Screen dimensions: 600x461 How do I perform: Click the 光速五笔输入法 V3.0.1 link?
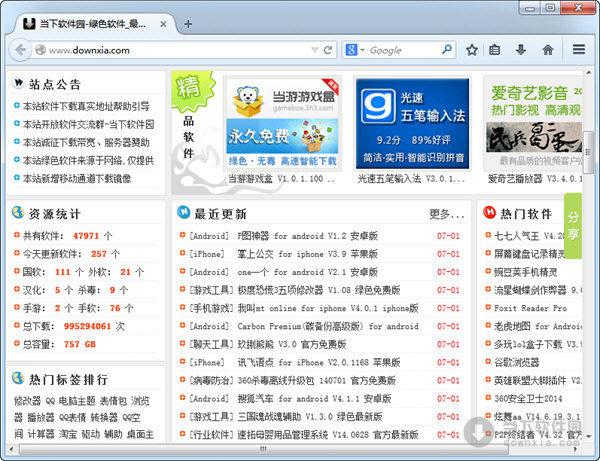pyautogui.click(x=411, y=179)
